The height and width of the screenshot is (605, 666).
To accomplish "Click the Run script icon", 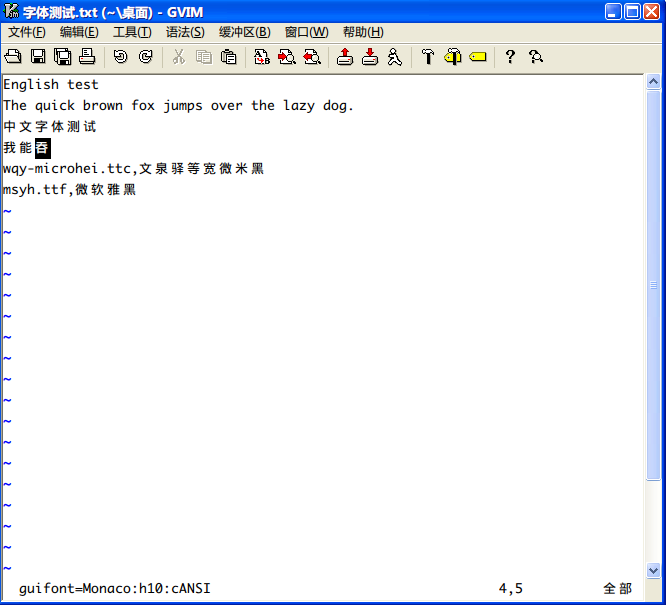I will pos(395,57).
